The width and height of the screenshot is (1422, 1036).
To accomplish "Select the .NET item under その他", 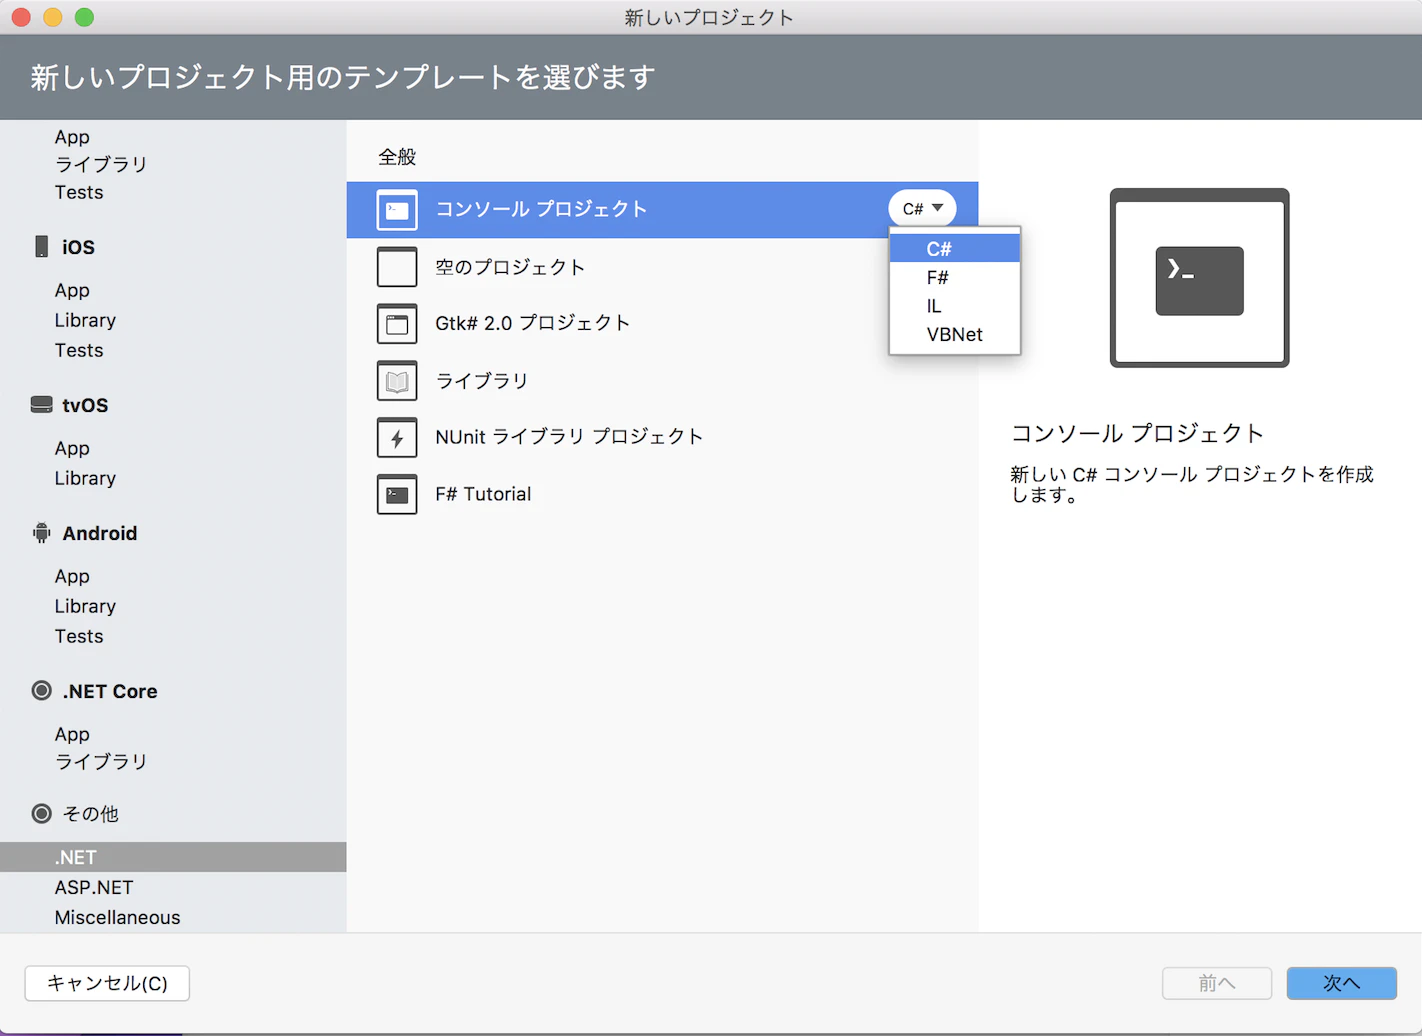I will (x=173, y=857).
